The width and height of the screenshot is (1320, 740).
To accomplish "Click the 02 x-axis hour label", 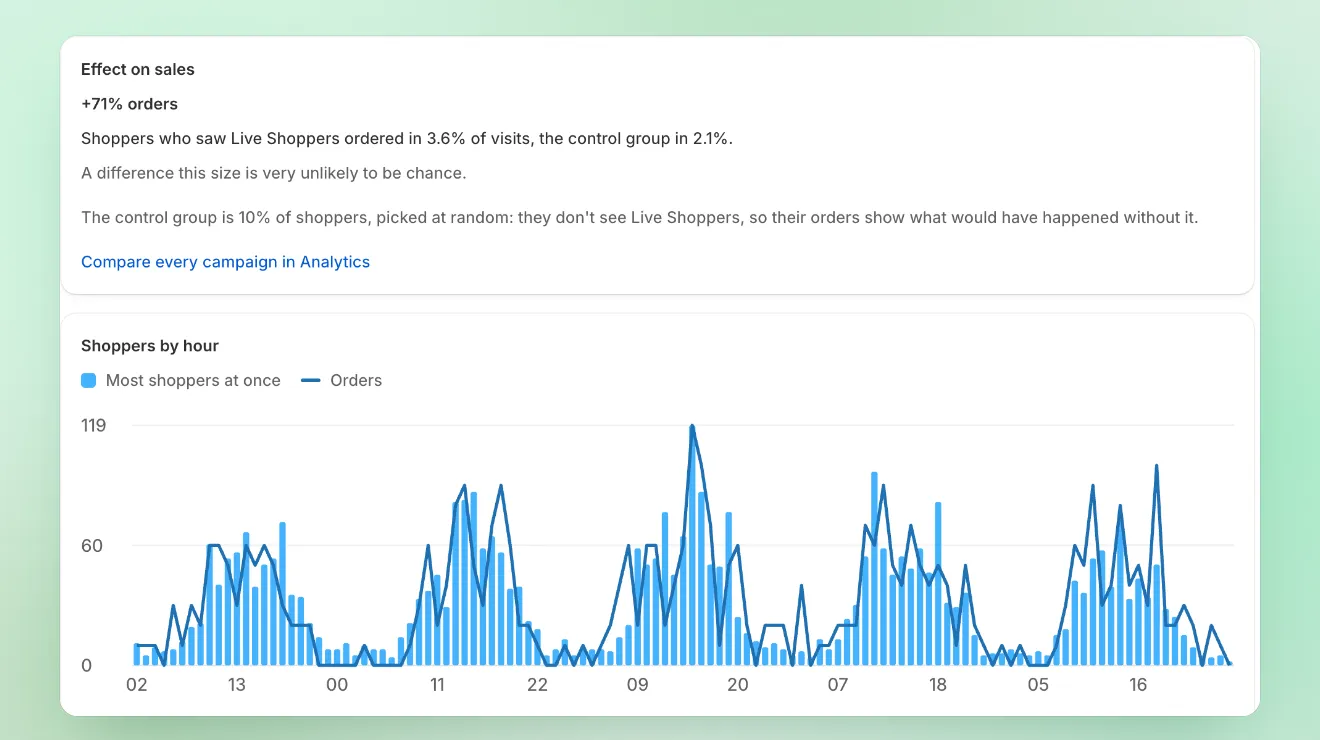I will 137,685.
